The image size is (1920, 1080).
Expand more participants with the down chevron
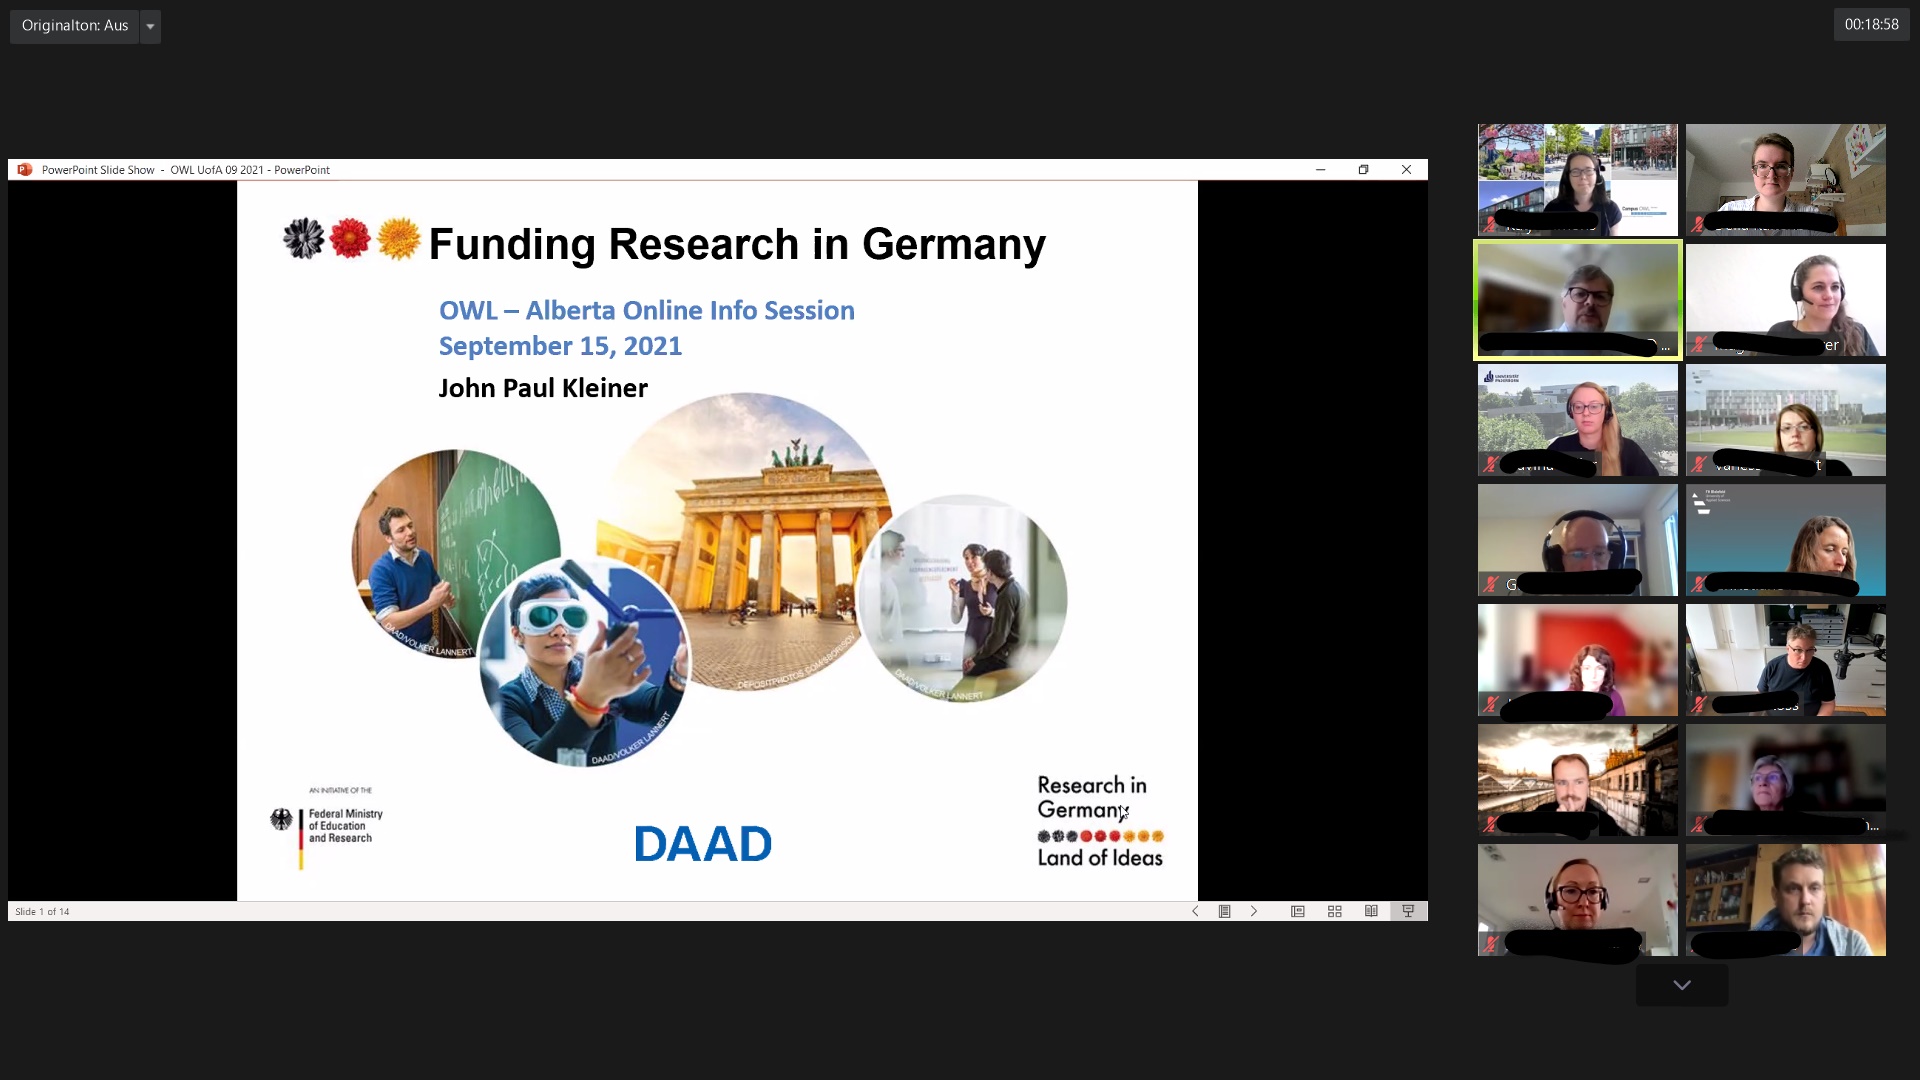1682,985
